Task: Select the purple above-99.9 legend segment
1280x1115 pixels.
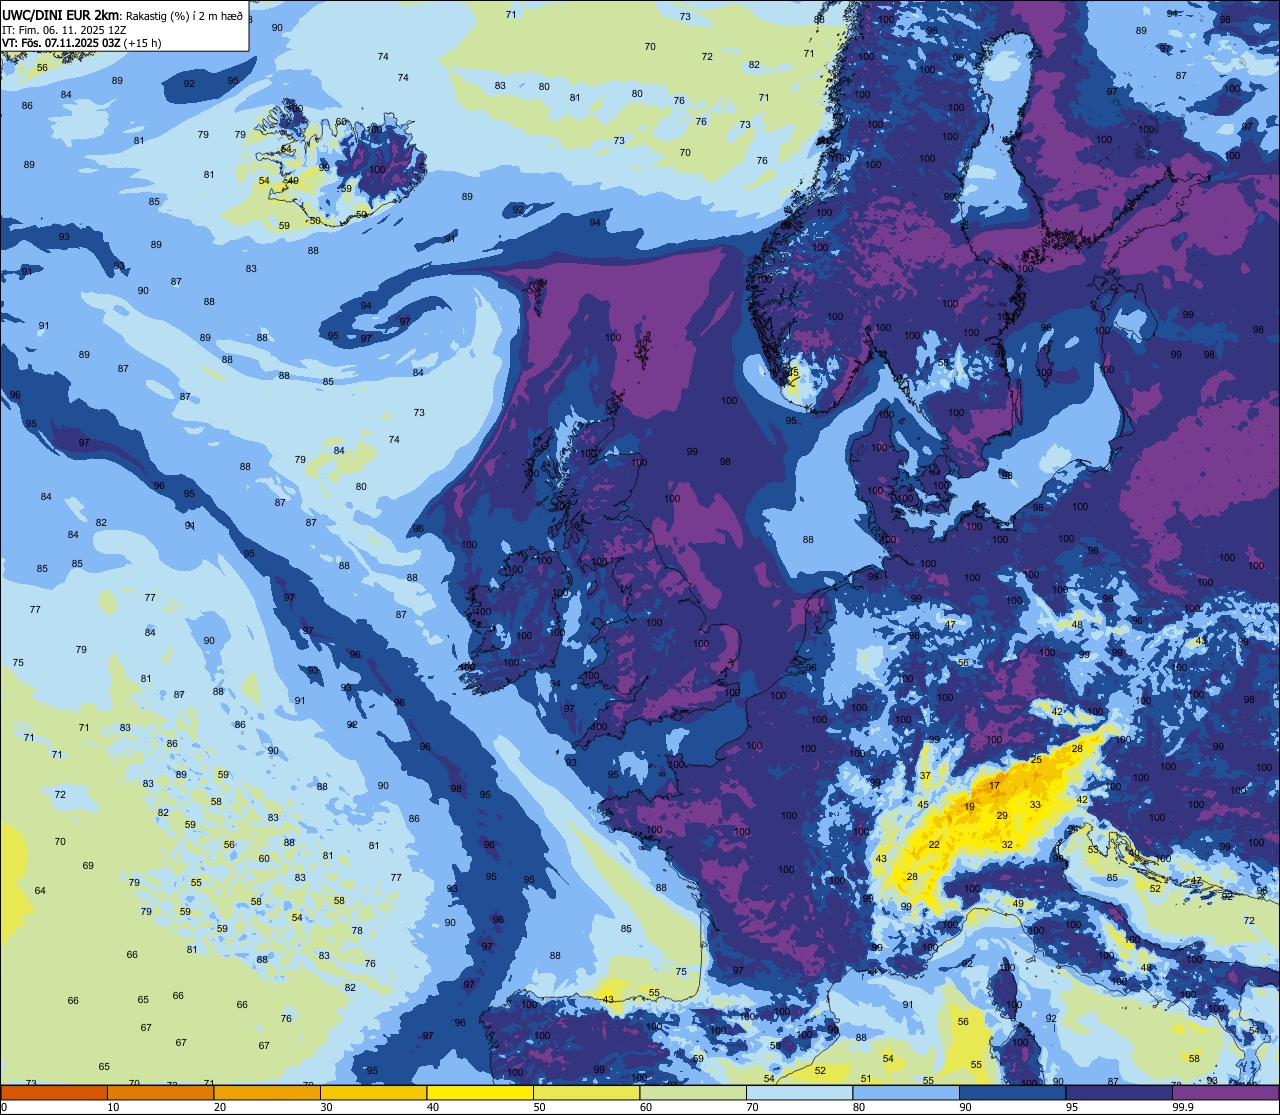Action: click(x=1225, y=1093)
